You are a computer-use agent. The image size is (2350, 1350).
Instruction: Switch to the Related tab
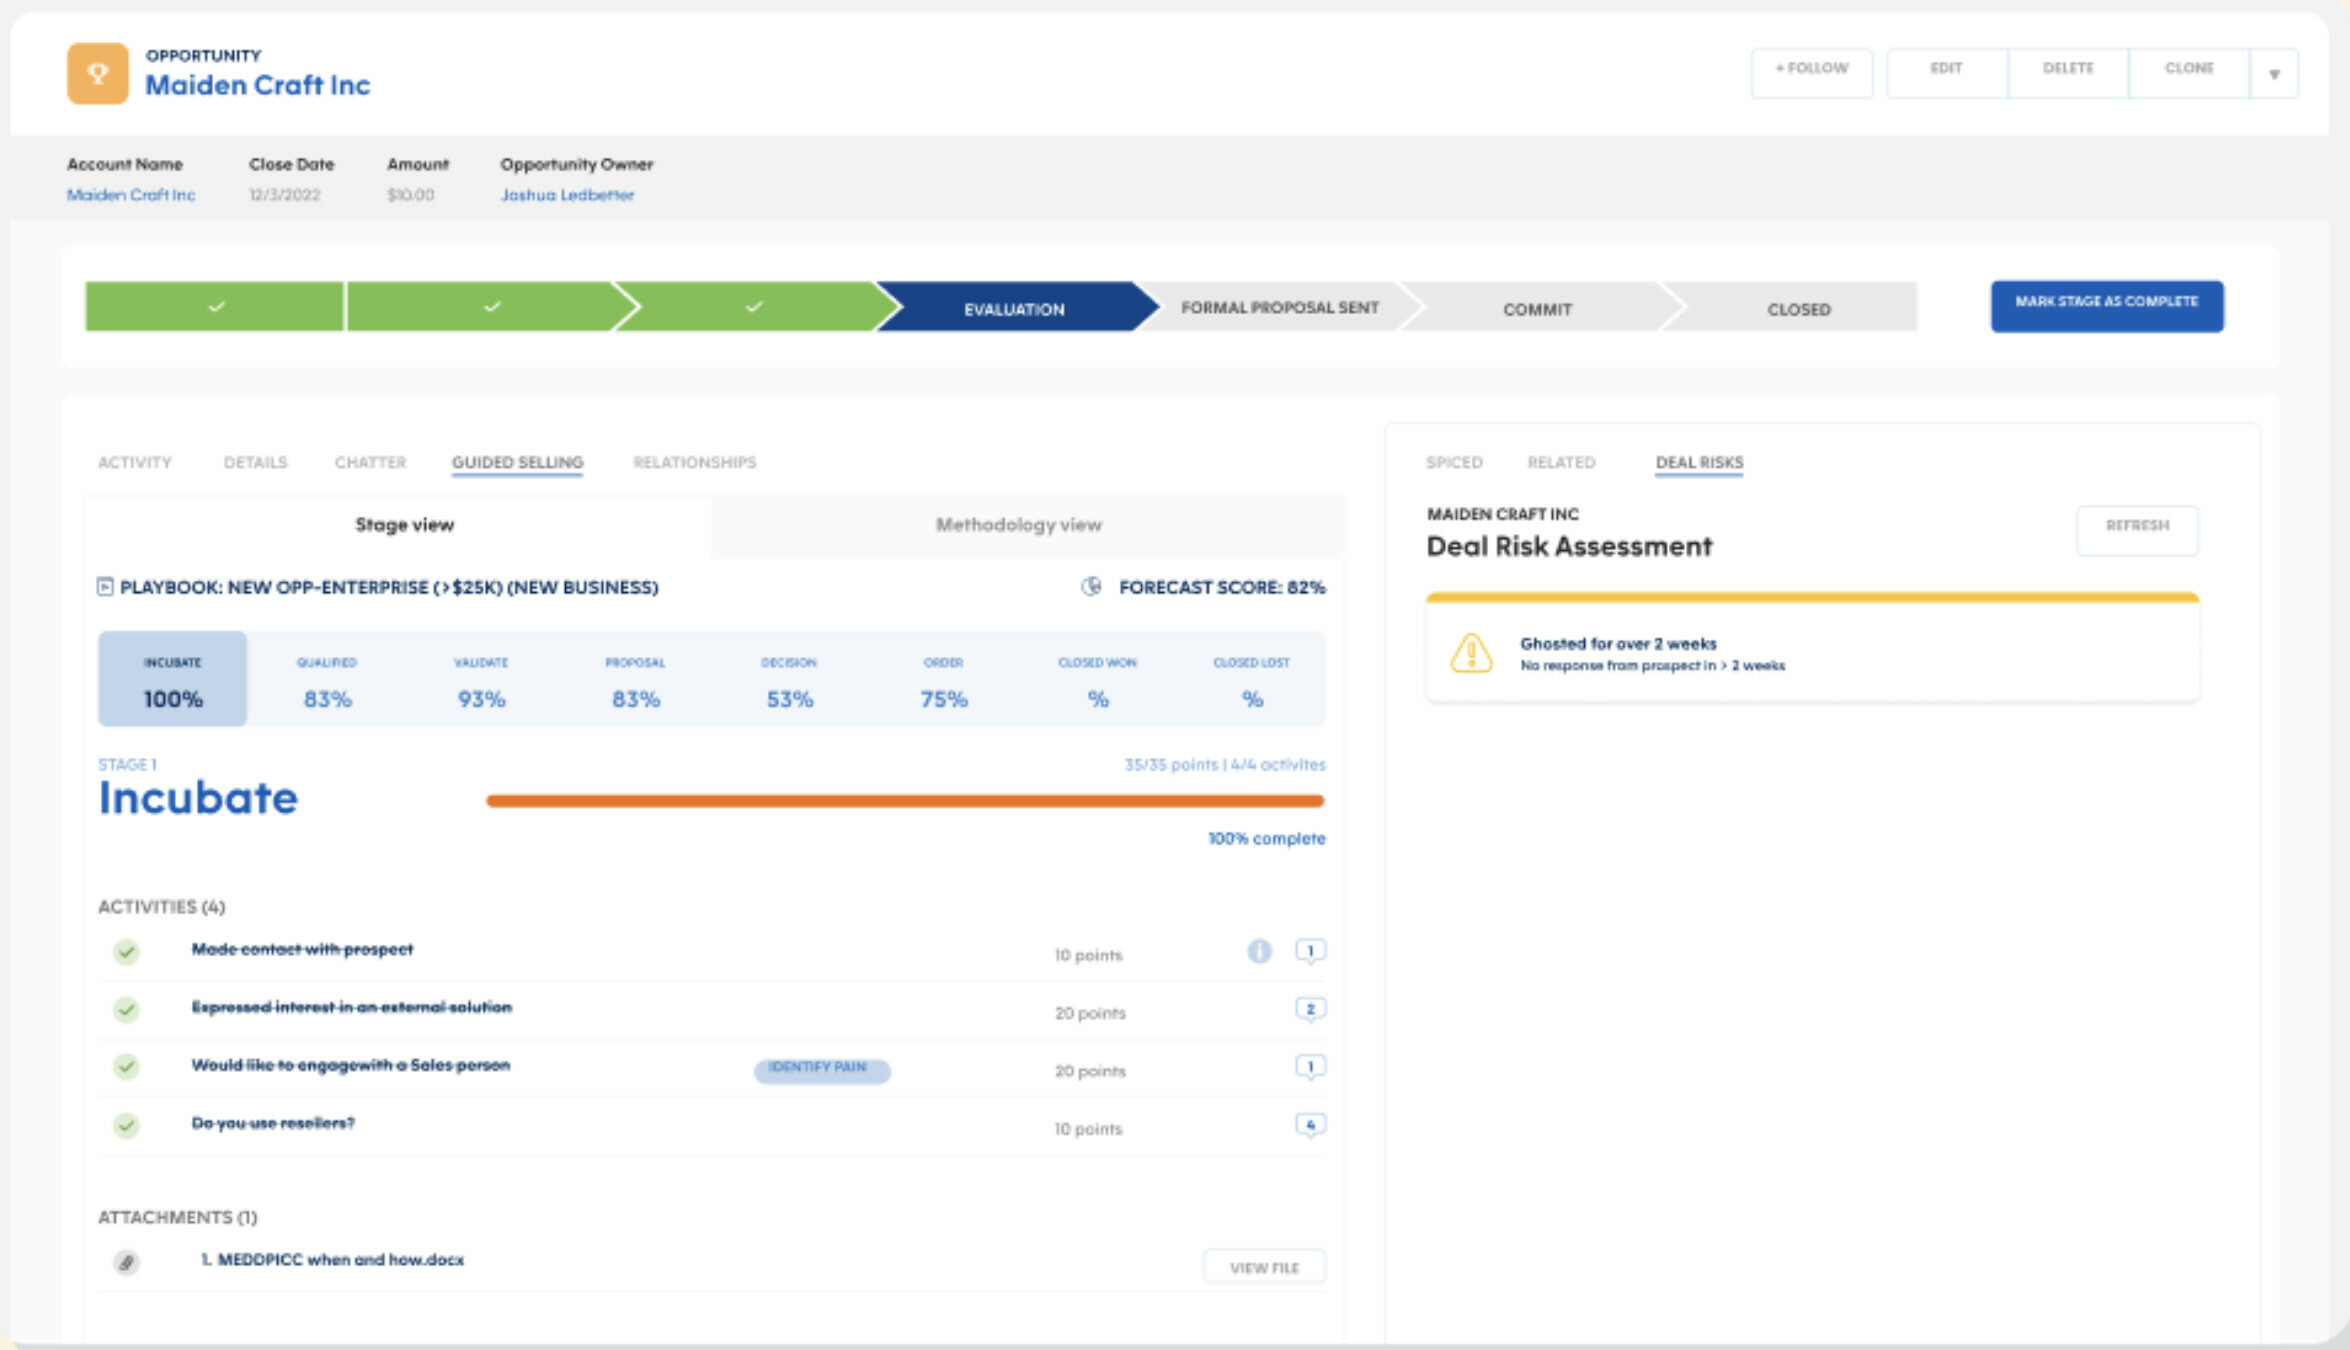tap(1561, 462)
